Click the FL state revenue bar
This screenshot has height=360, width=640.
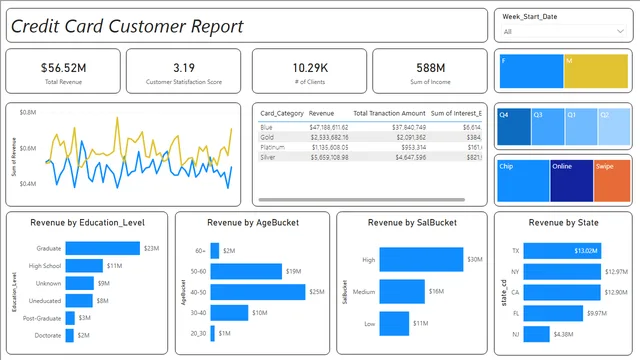(x=553, y=313)
